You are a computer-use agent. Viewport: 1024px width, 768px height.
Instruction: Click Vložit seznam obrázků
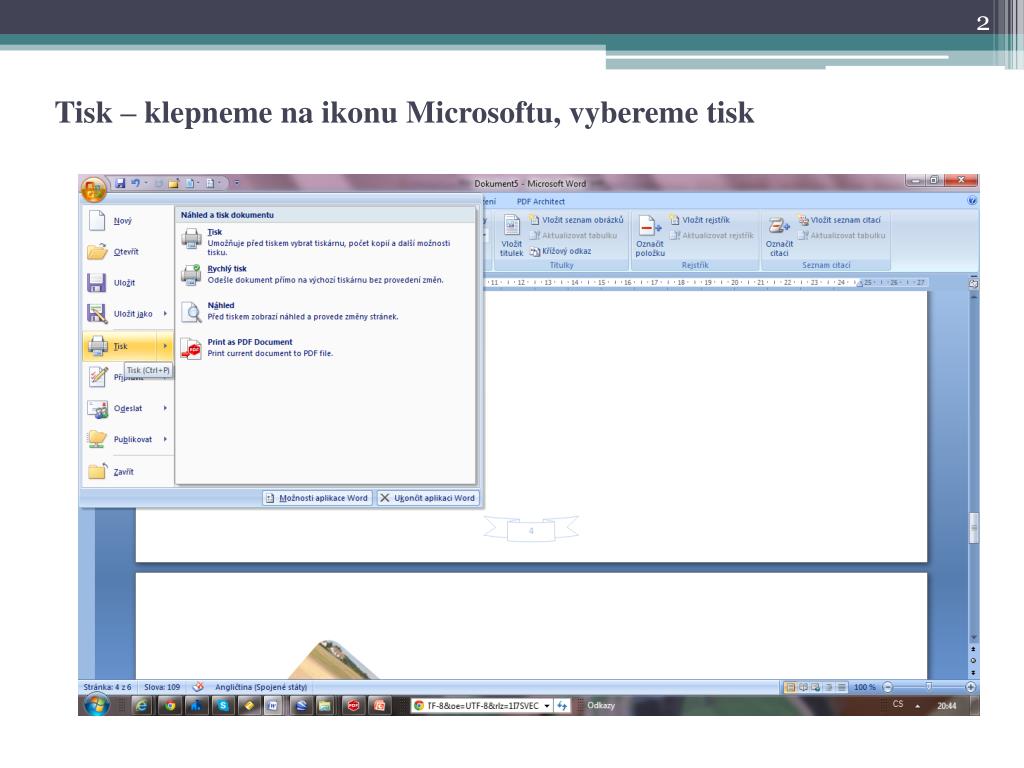coord(577,220)
